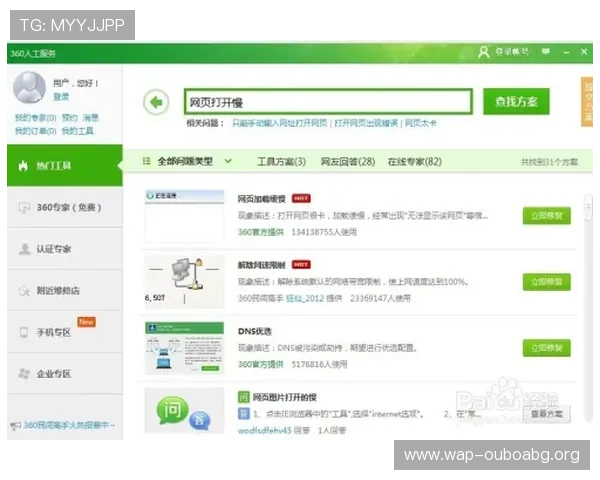Open the 企业专区 sidebar item
The height and width of the screenshot is (480, 600).
pos(65,374)
